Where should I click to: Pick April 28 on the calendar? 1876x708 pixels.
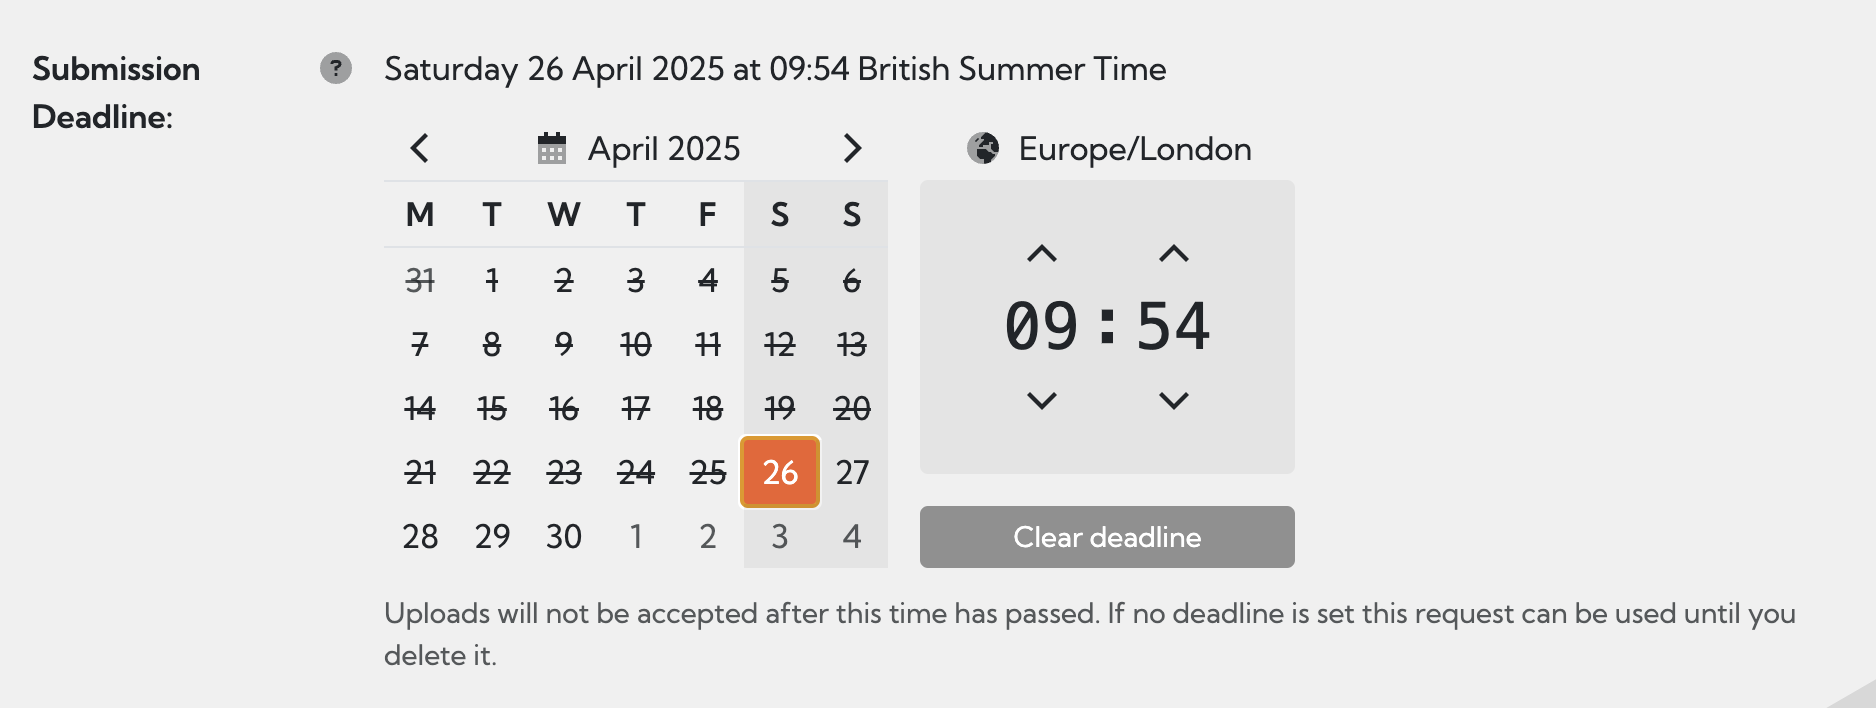pos(420,536)
